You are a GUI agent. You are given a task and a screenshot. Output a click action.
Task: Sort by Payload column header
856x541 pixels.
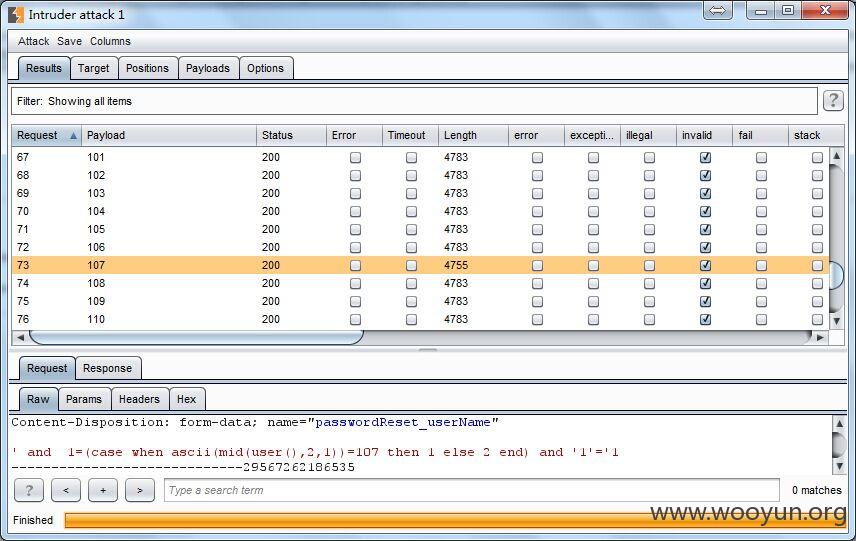169,135
